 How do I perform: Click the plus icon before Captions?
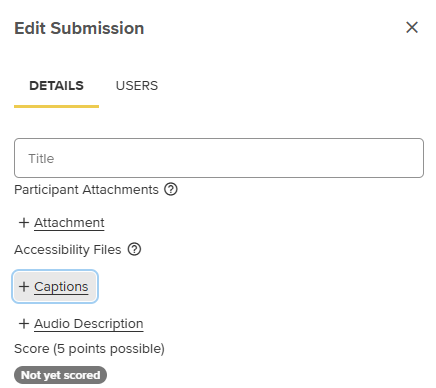tap(24, 286)
